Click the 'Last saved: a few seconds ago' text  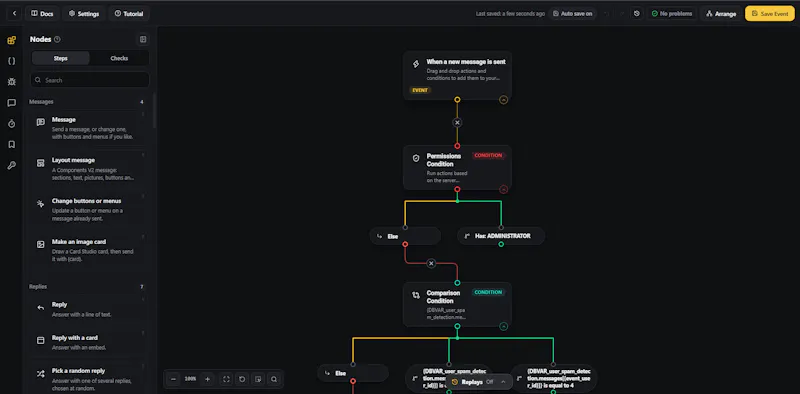point(510,14)
